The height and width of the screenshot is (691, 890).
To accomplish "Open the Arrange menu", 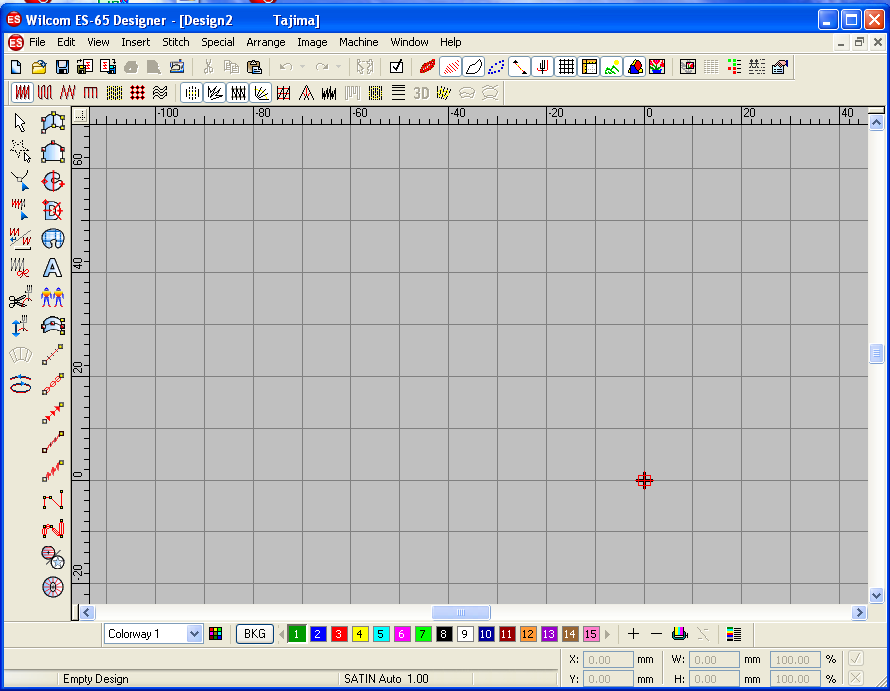I will 266,42.
